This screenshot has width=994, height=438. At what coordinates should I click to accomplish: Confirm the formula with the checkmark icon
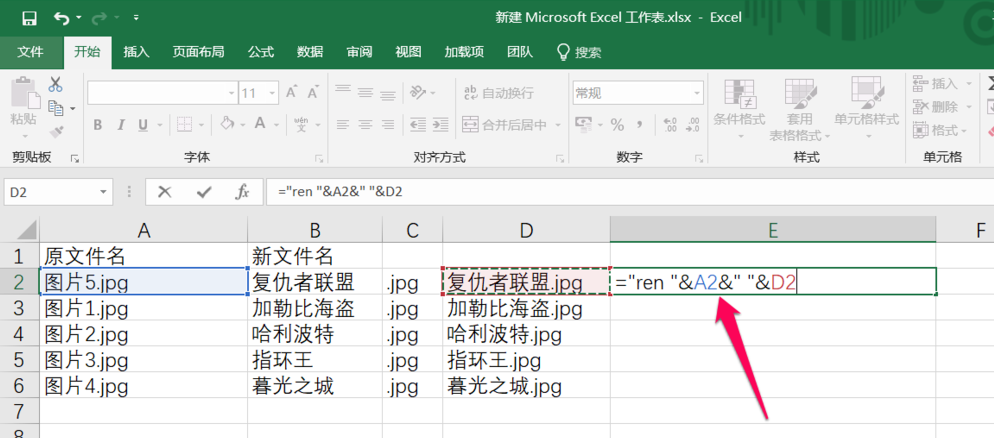204,192
